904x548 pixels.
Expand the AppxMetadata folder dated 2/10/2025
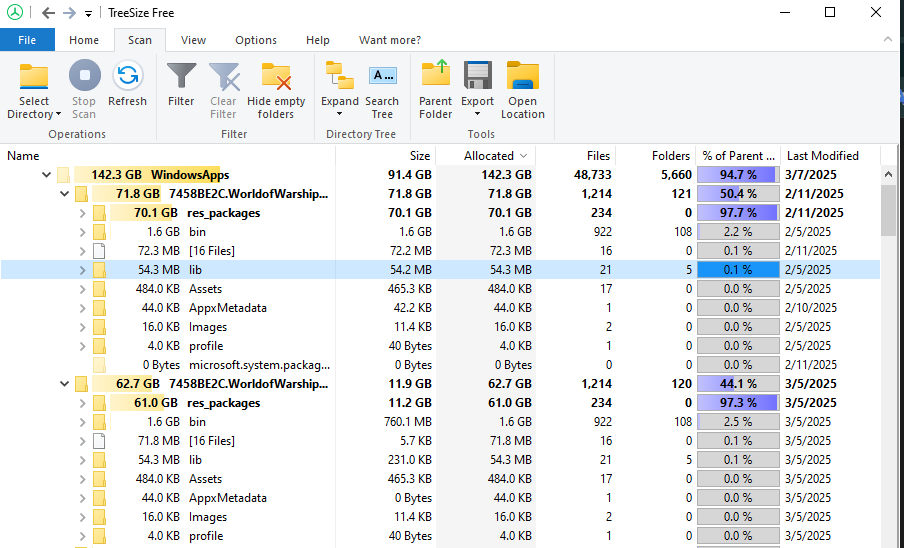point(82,308)
